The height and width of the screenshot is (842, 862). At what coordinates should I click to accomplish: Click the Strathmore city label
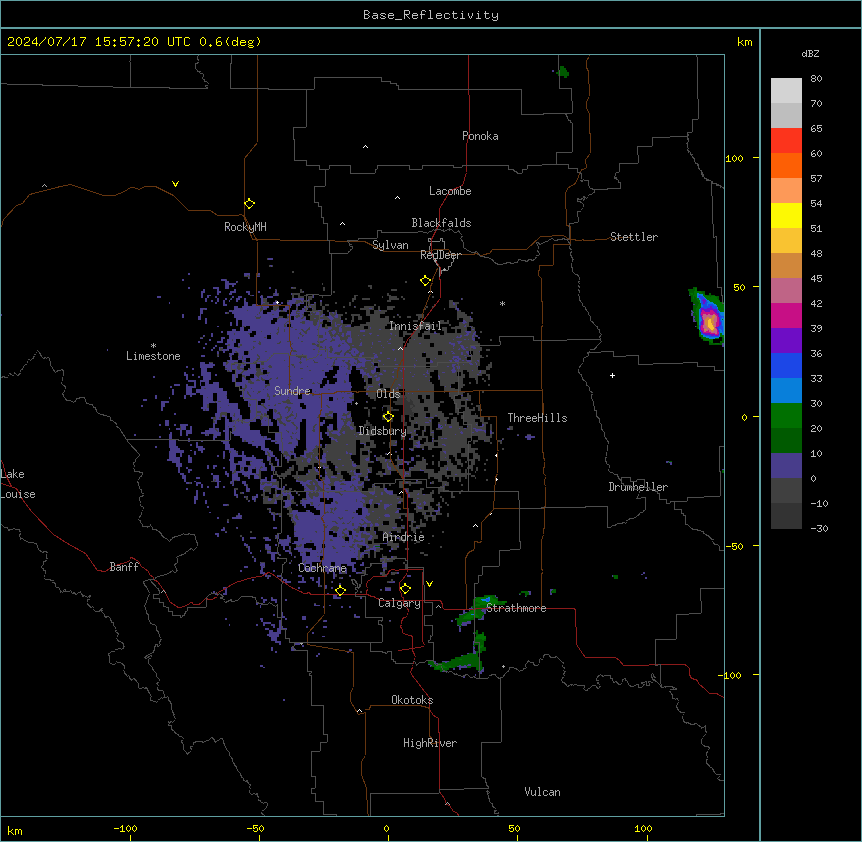click(517, 608)
